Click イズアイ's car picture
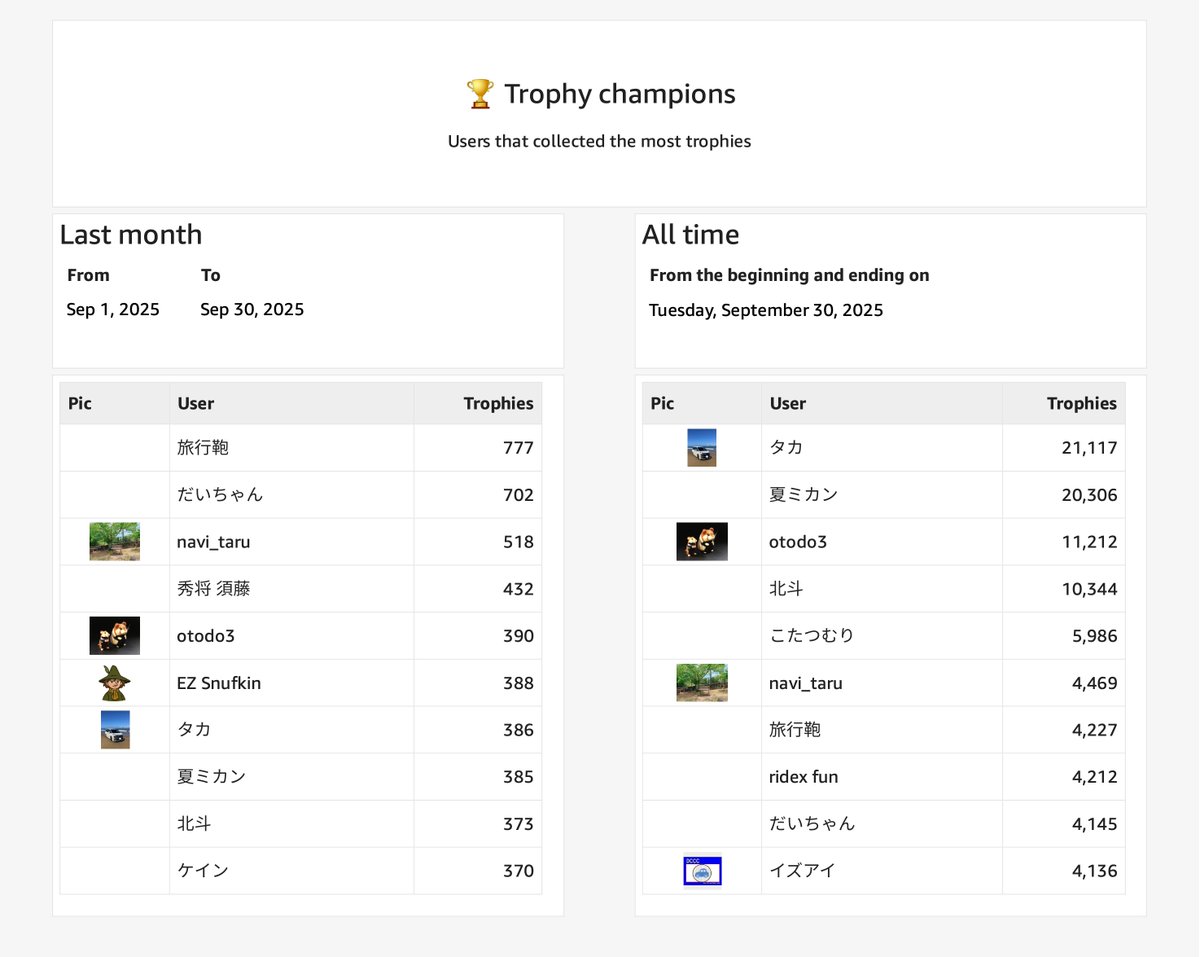This screenshot has width=1200, height=957. (702, 871)
